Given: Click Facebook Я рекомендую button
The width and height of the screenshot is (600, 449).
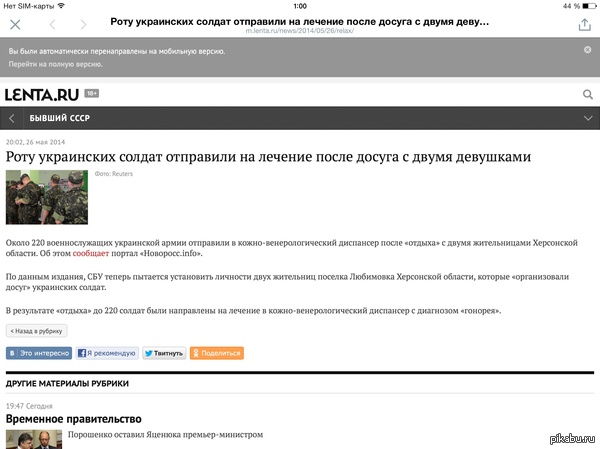Looking at the screenshot, I should pos(107,353).
